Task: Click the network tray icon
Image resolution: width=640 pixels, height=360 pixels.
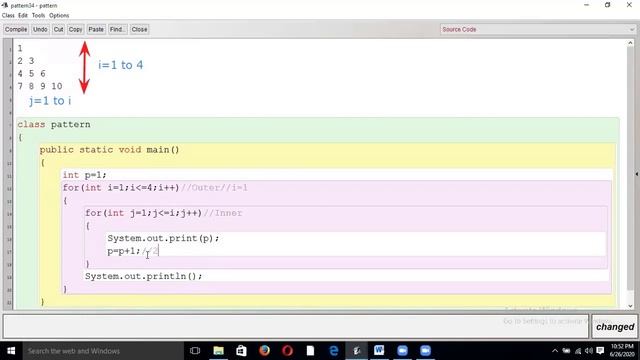Action: pyautogui.click(x=578, y=351)
